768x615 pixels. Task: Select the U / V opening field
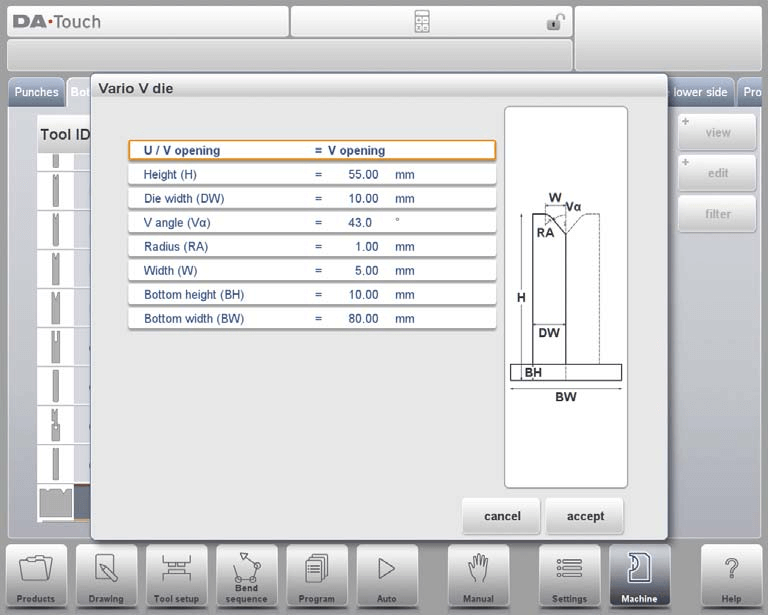tap(312, 150)
